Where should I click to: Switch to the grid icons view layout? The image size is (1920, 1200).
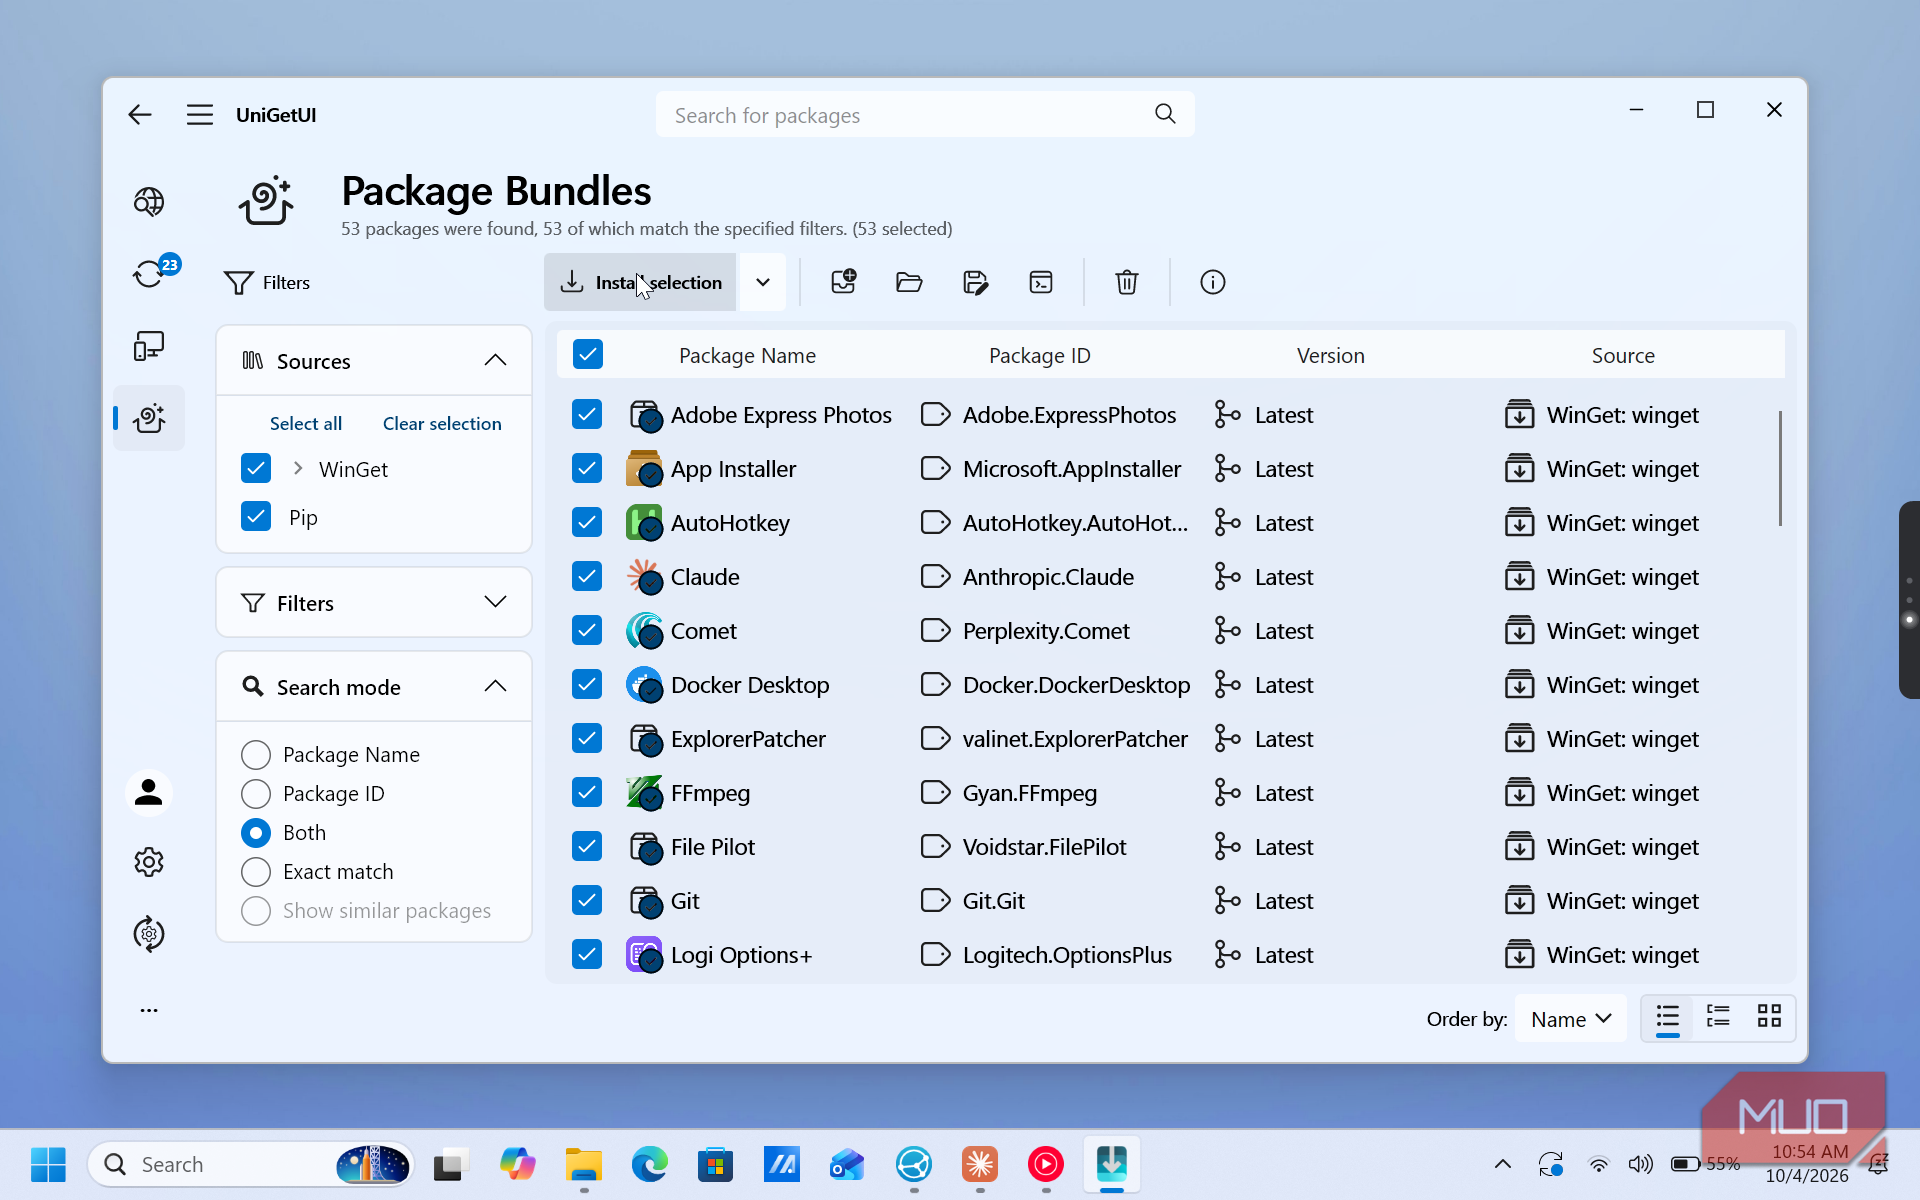(1769, 1018)
